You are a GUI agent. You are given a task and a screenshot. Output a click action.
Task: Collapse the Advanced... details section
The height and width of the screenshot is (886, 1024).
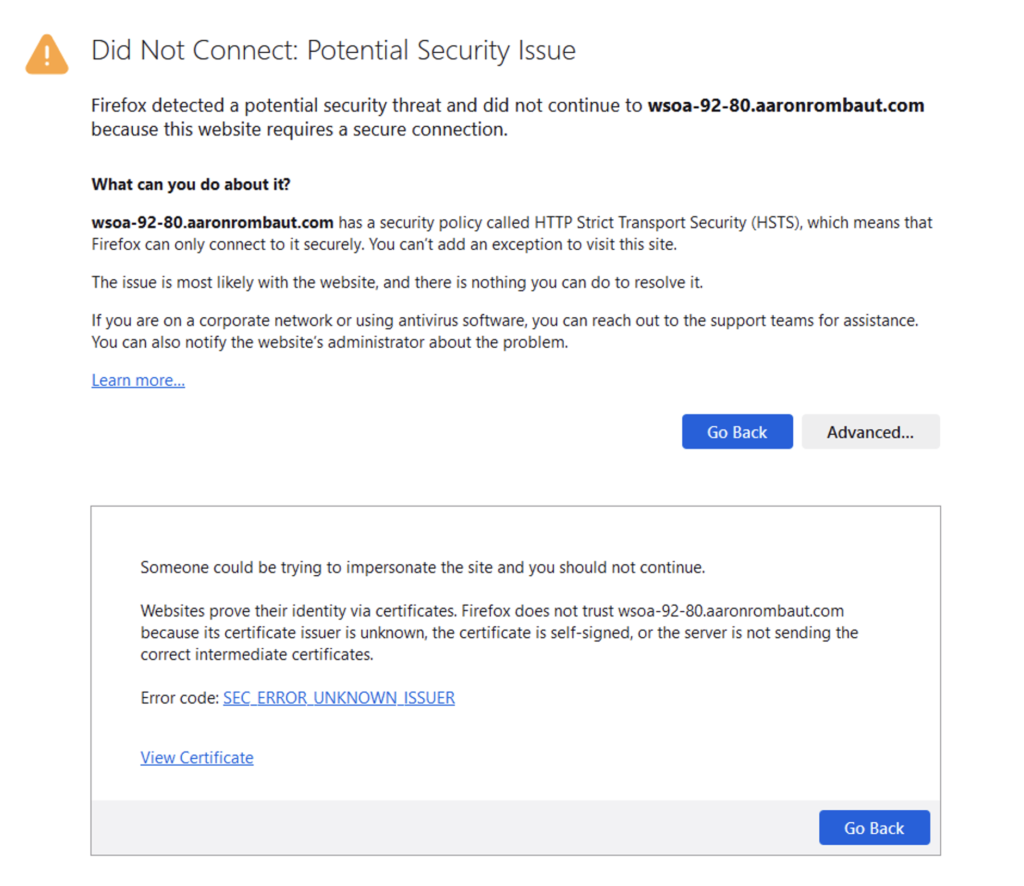click(x=870, y=432)
